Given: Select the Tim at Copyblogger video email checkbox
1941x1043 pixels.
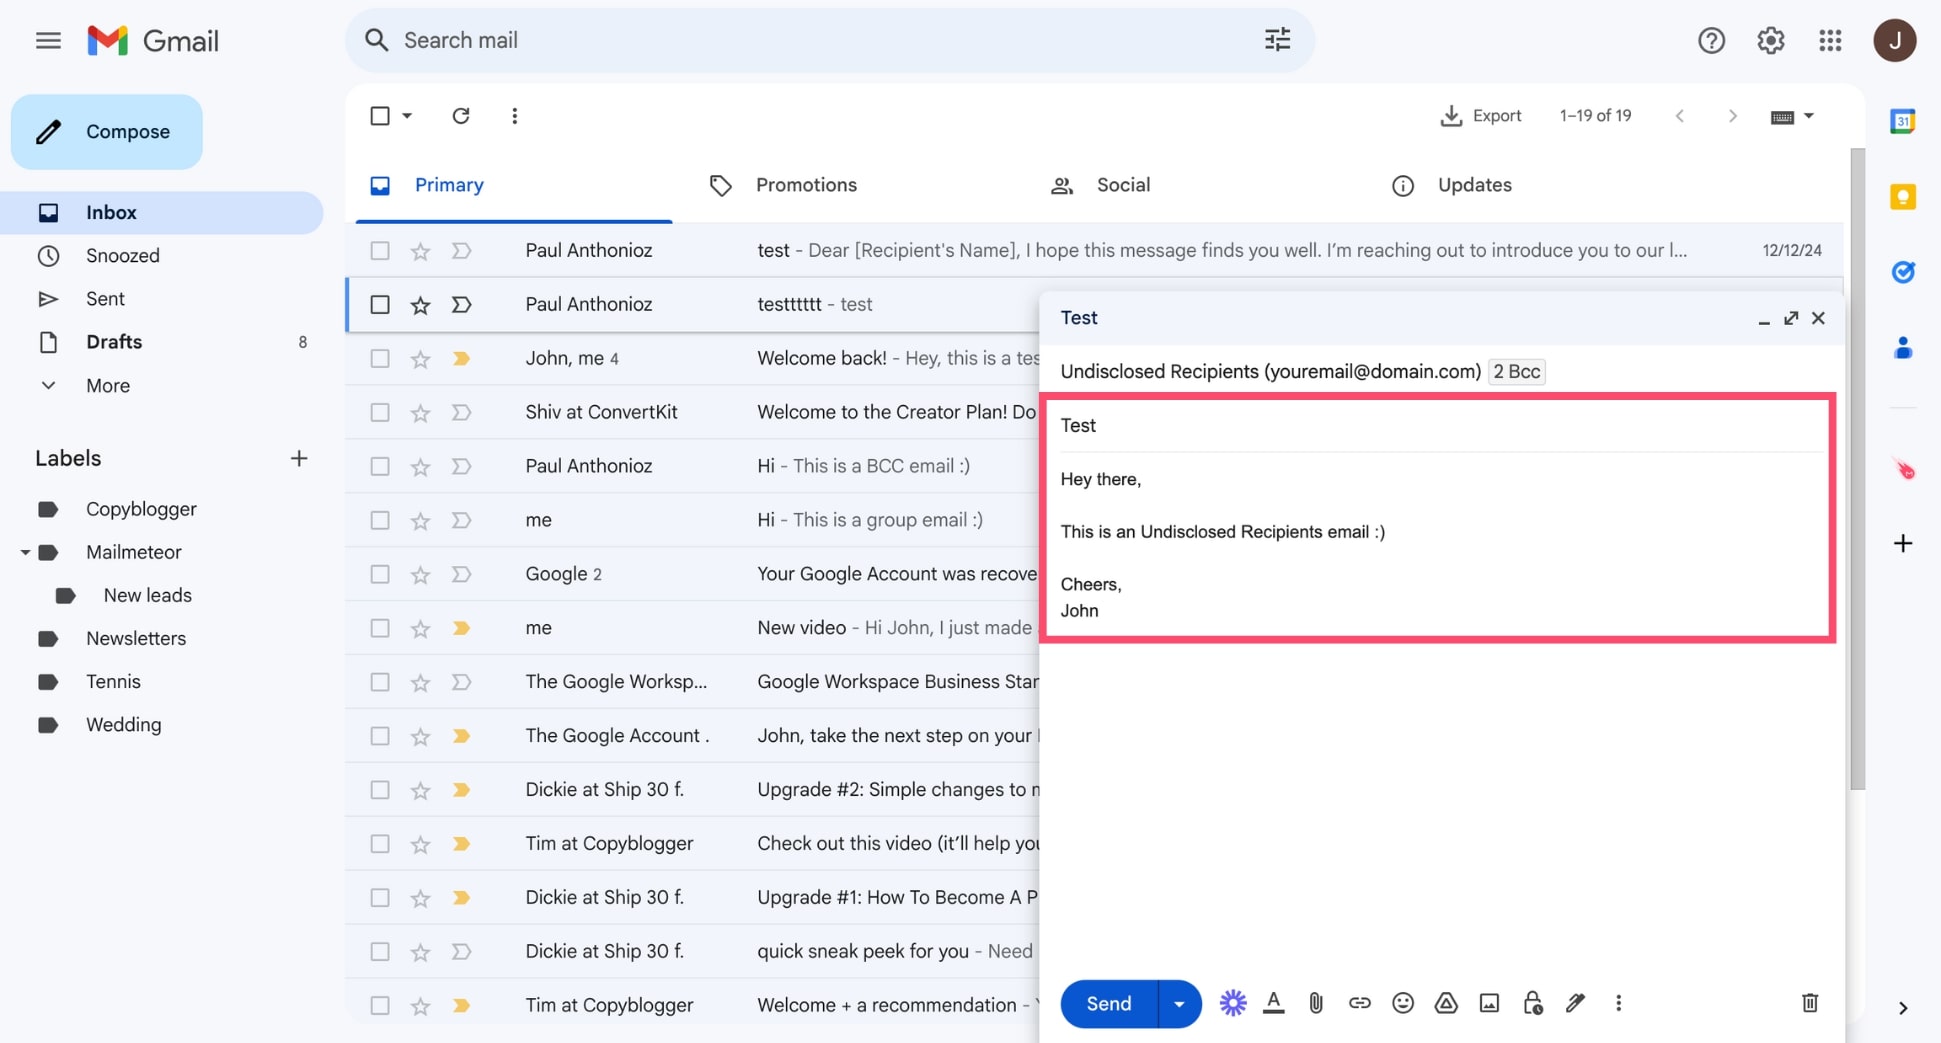Looking at the screenshot, I should [x=380, y=844].
